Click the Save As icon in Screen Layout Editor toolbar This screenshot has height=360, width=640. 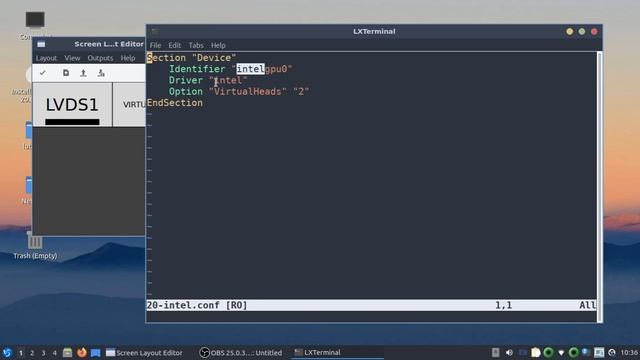pos(101,73)
